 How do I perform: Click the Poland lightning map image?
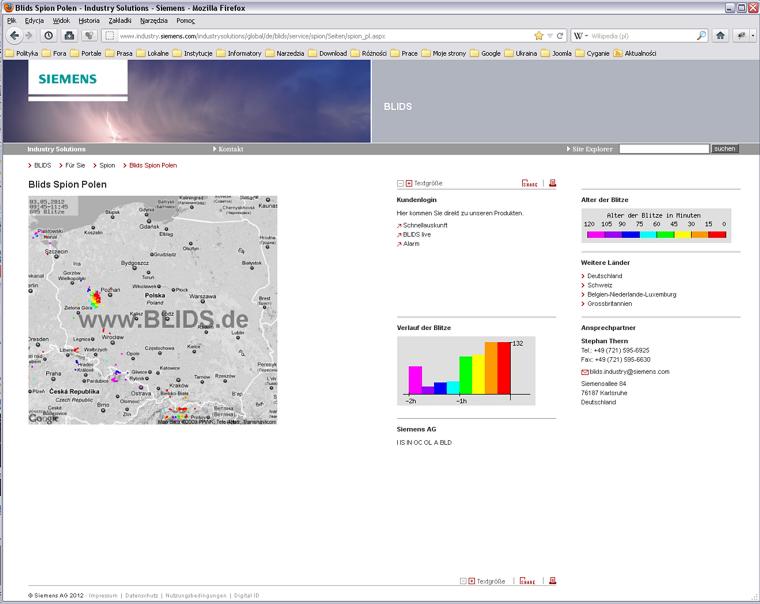click(153, 310)
